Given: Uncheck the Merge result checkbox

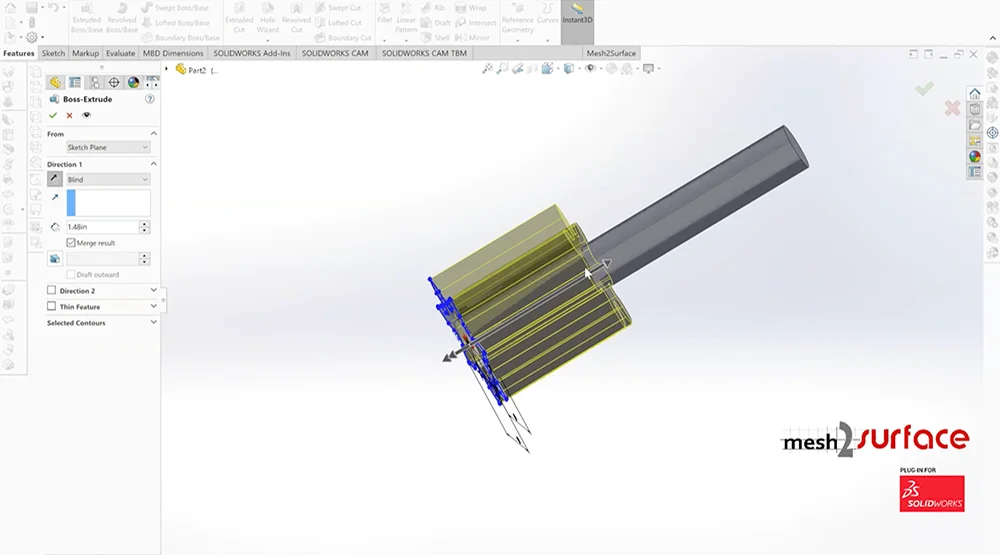Looking at the screenshot, I should pyautogui.click(x=71, y=243).
